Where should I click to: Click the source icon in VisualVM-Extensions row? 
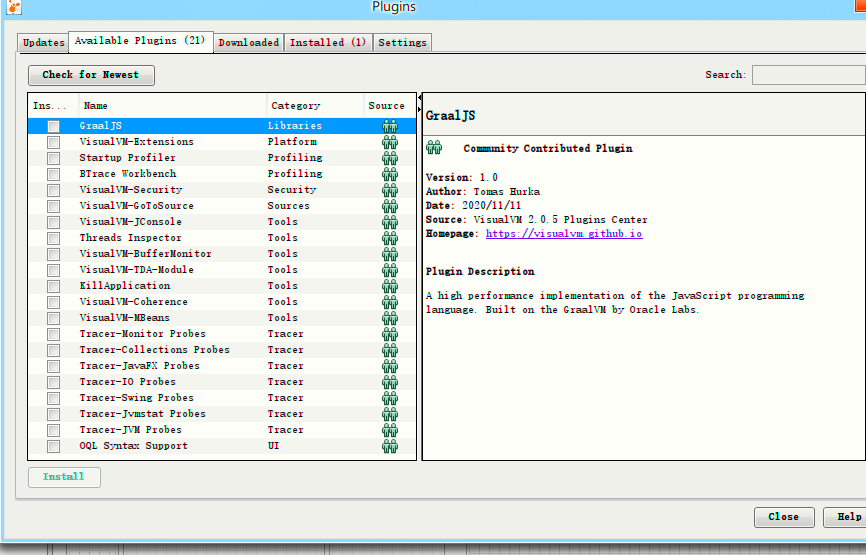[x=390, y=142]
